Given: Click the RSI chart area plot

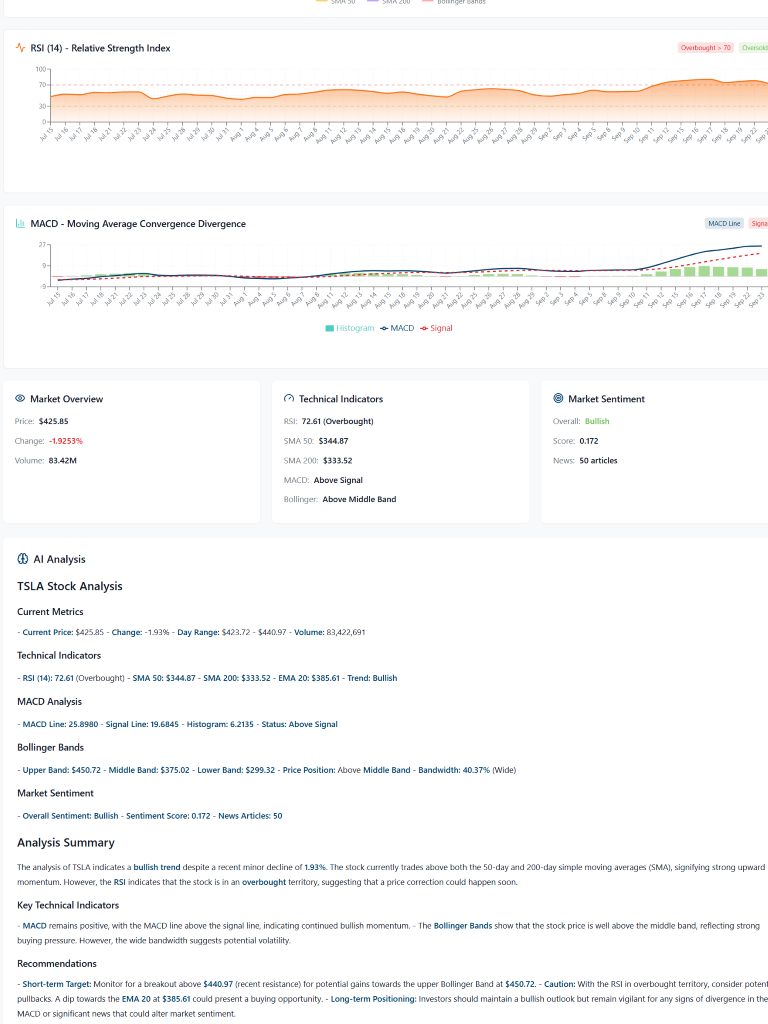Looking at the screenshot, I should 409,95.
